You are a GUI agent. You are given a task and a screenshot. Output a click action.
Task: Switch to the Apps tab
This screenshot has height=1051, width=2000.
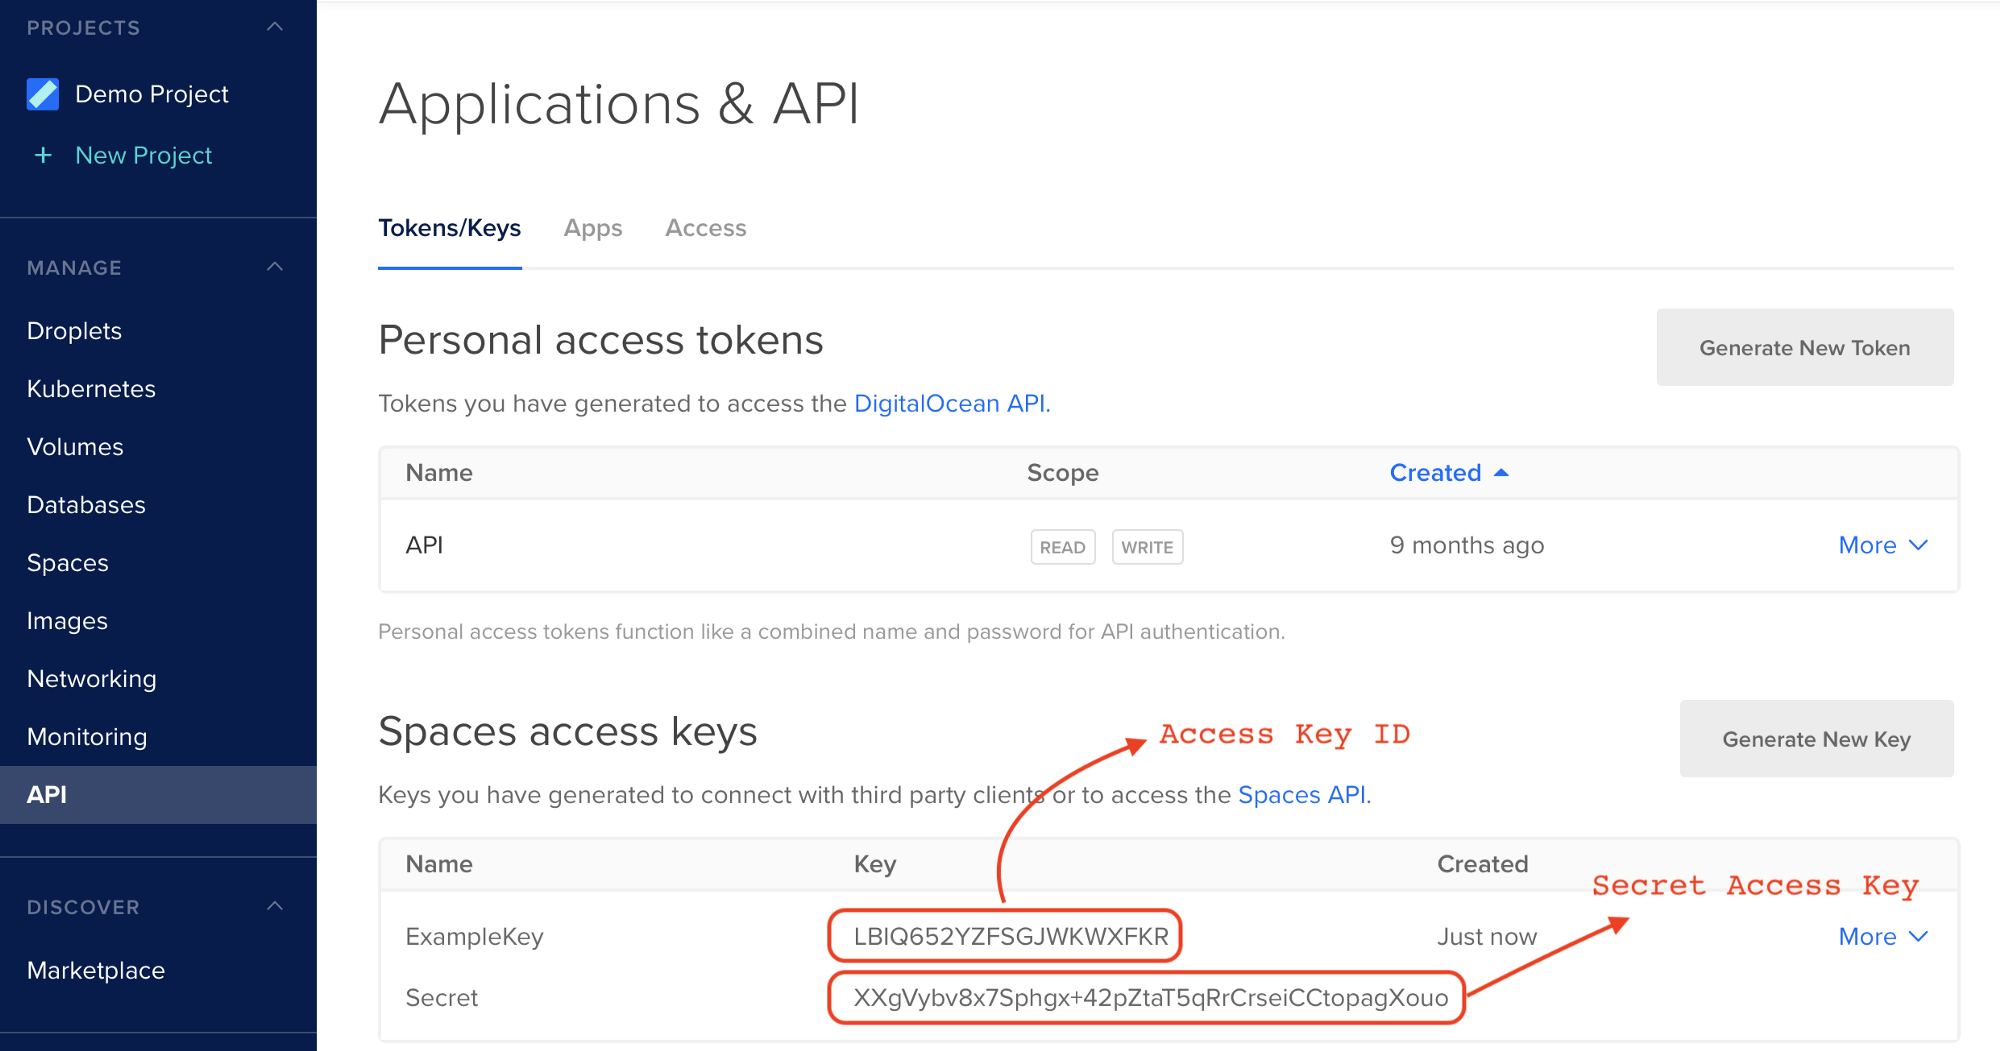(593, 229)
